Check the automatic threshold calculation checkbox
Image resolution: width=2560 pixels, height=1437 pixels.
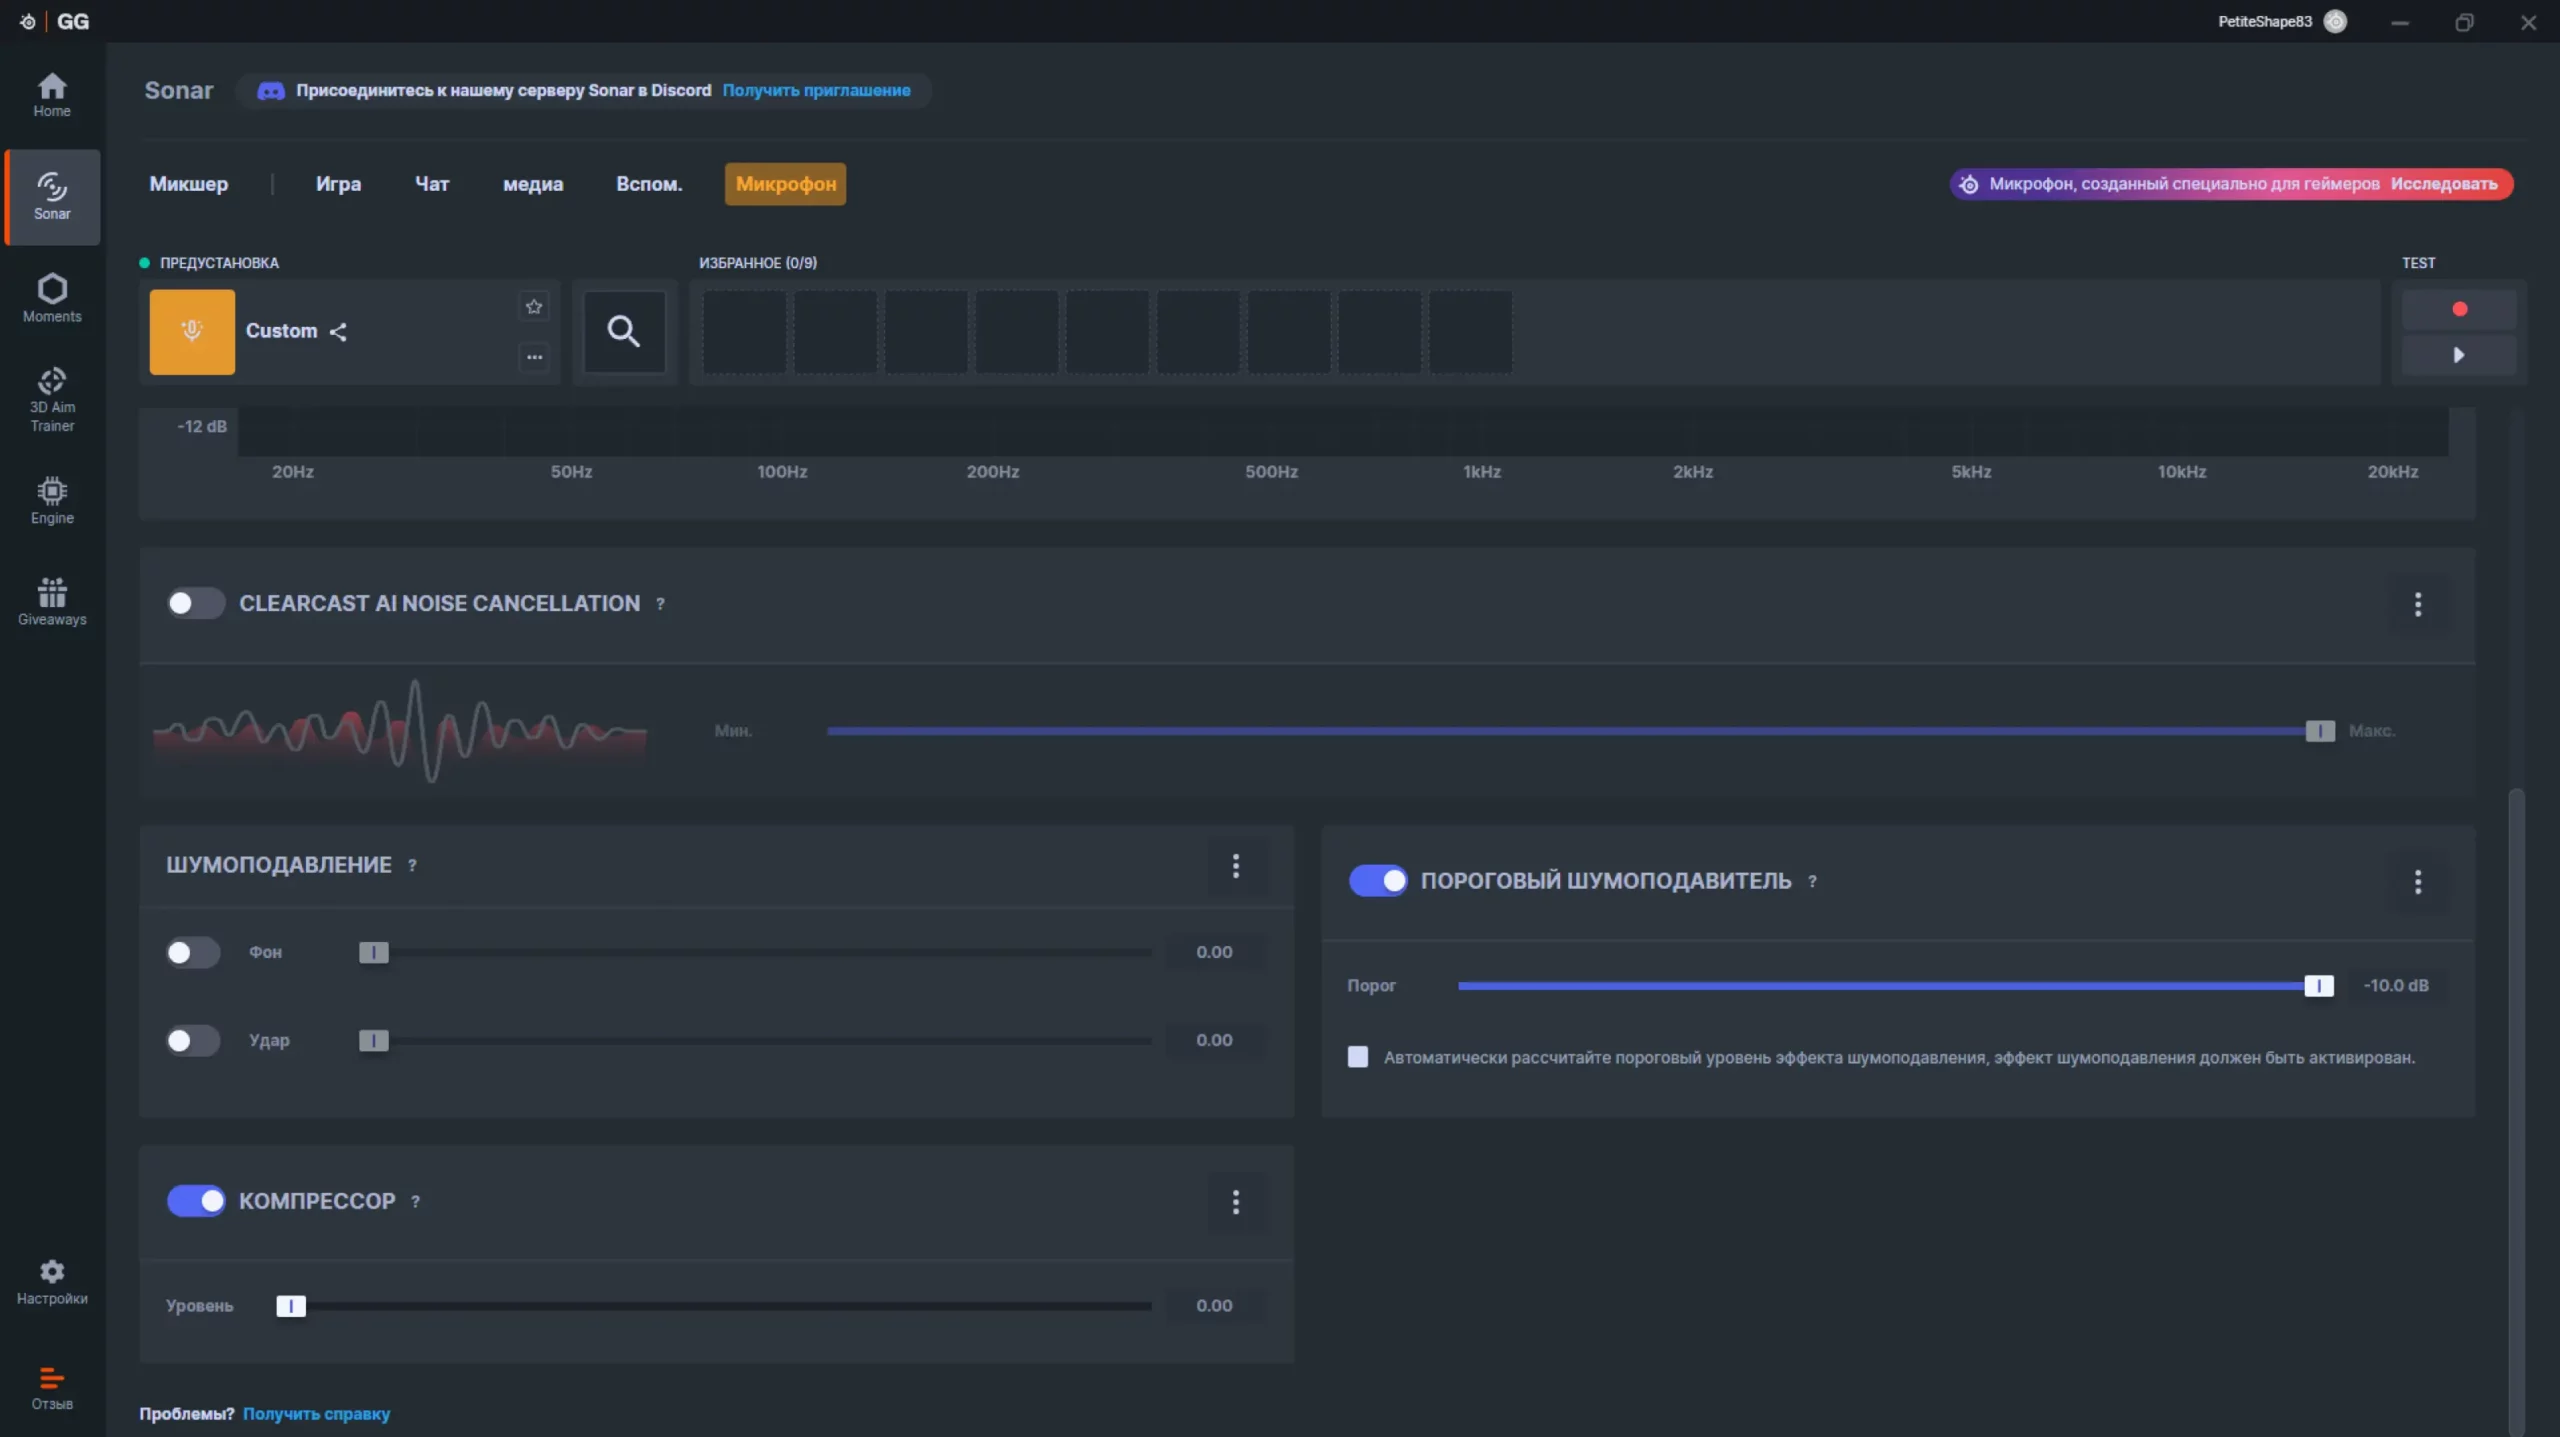coord(1358,1057)
